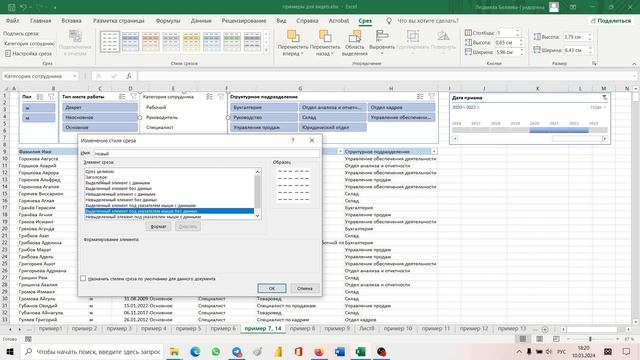This screenshot has height=360, width=640.
Task: Toggle the Бухгалтерия slicer button
Action: [x=264, y=107]
